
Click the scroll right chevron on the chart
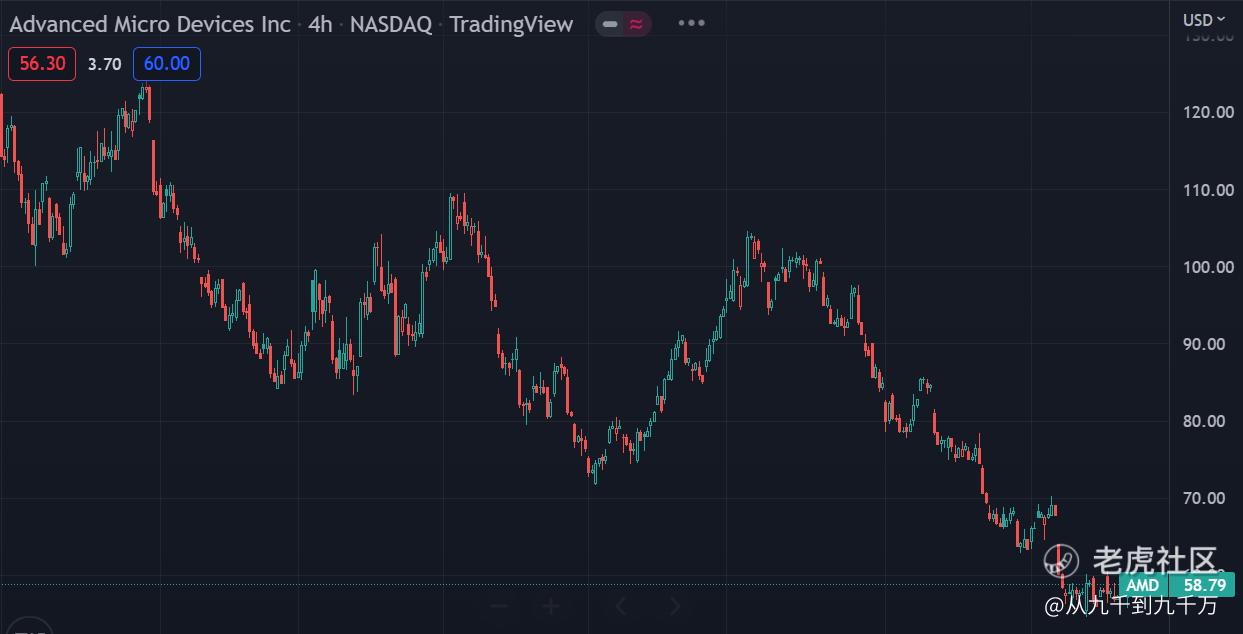675,606
